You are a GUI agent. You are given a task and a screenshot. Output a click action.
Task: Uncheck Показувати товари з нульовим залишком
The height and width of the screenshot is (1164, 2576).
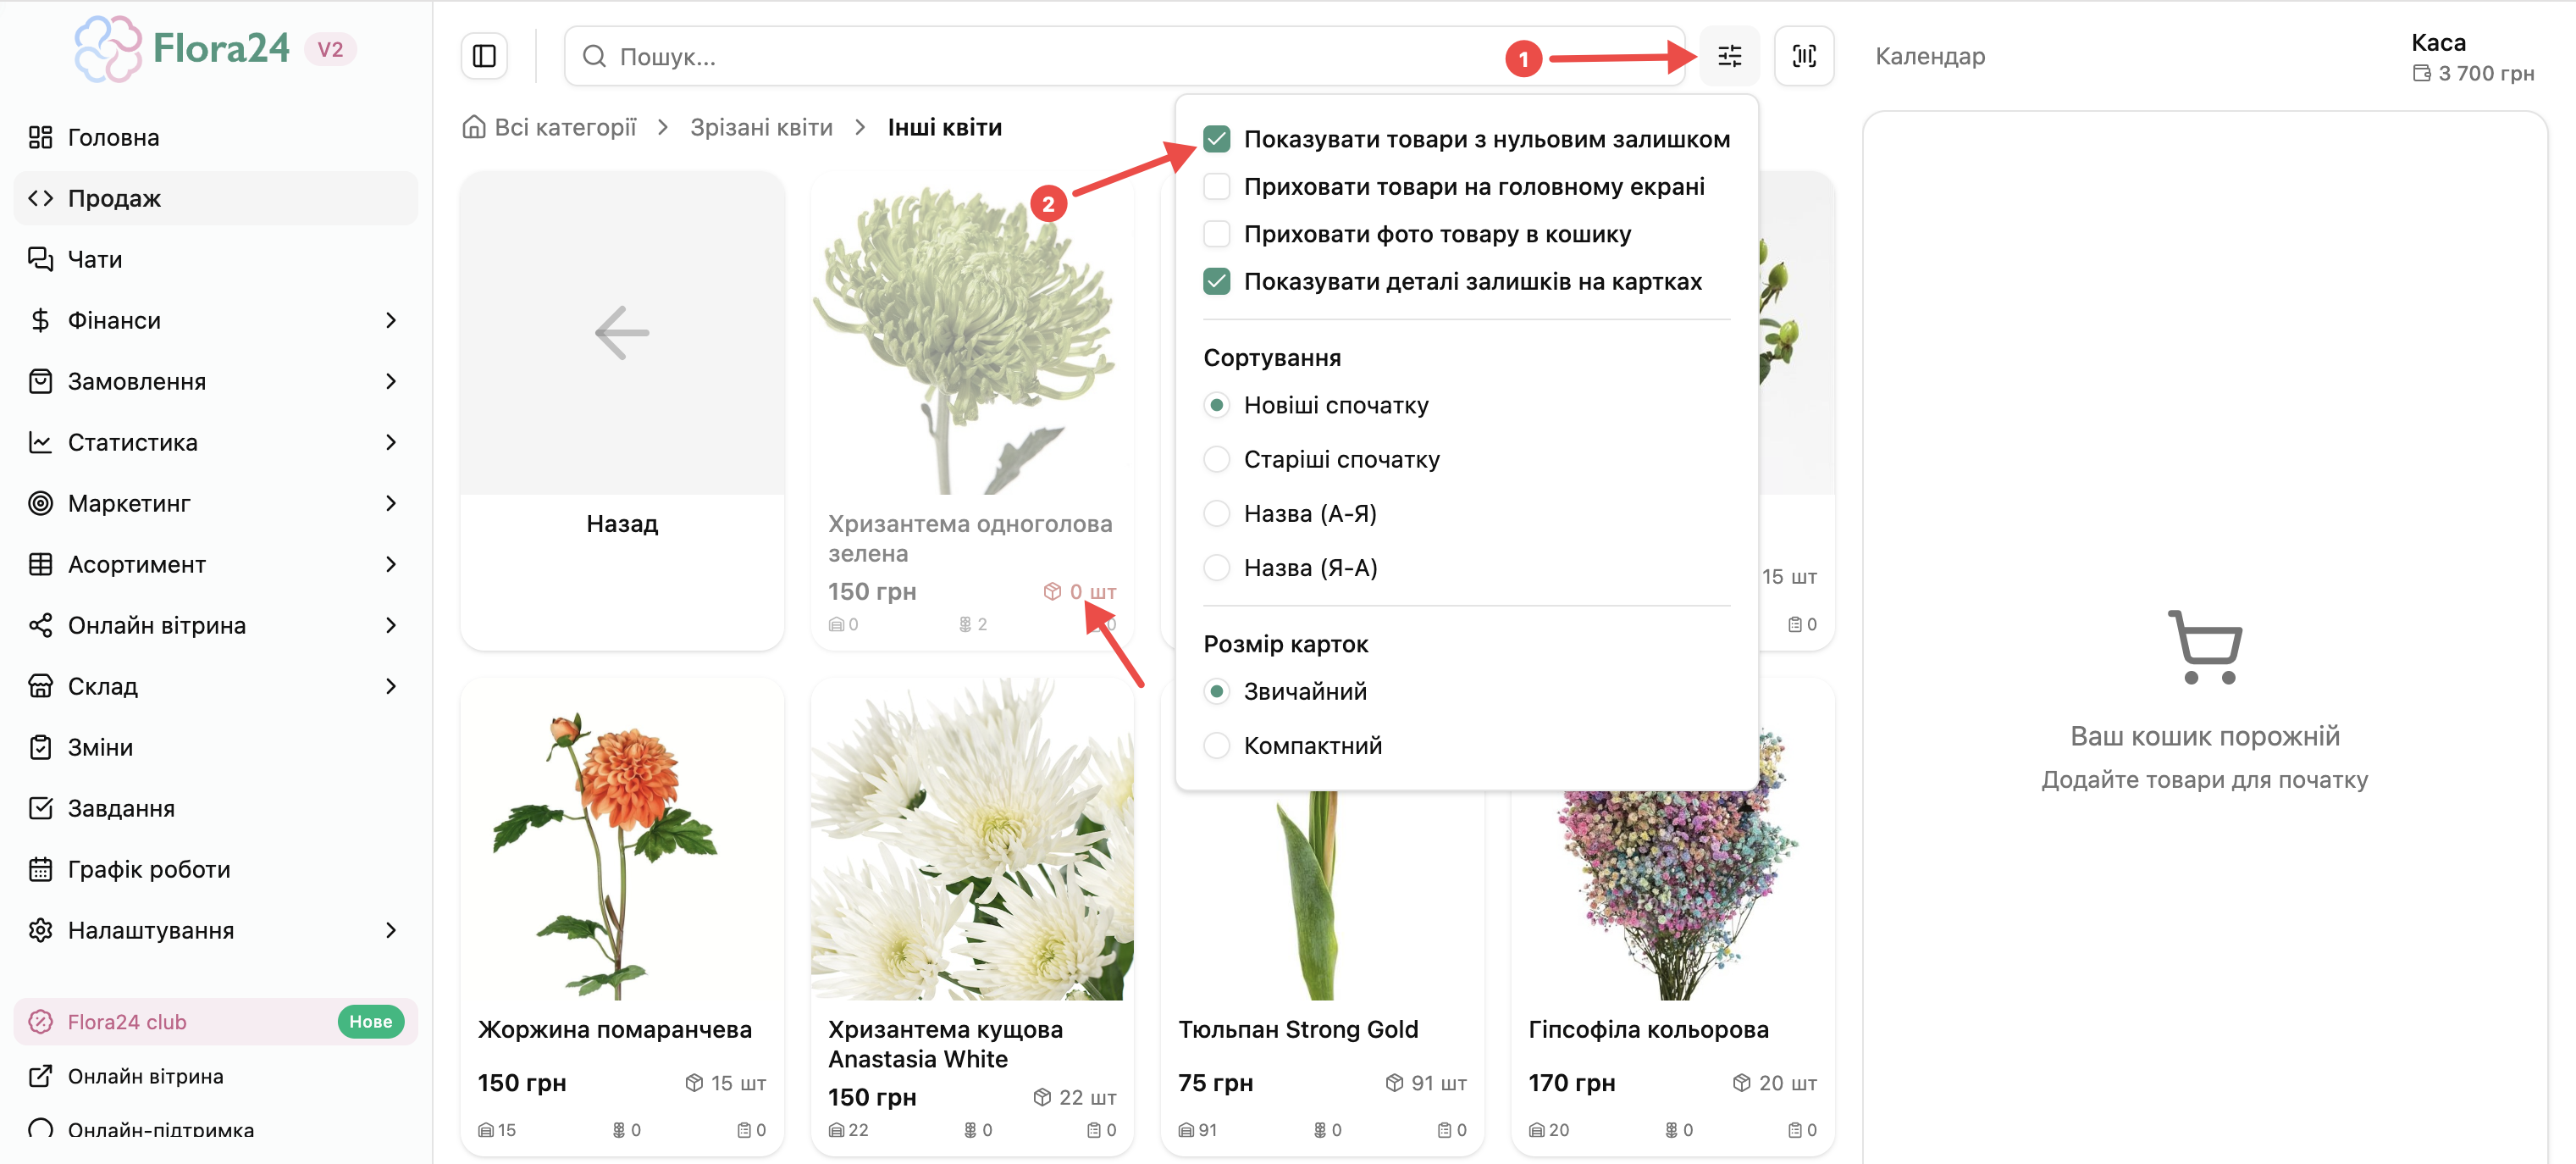click(1216, 139)
